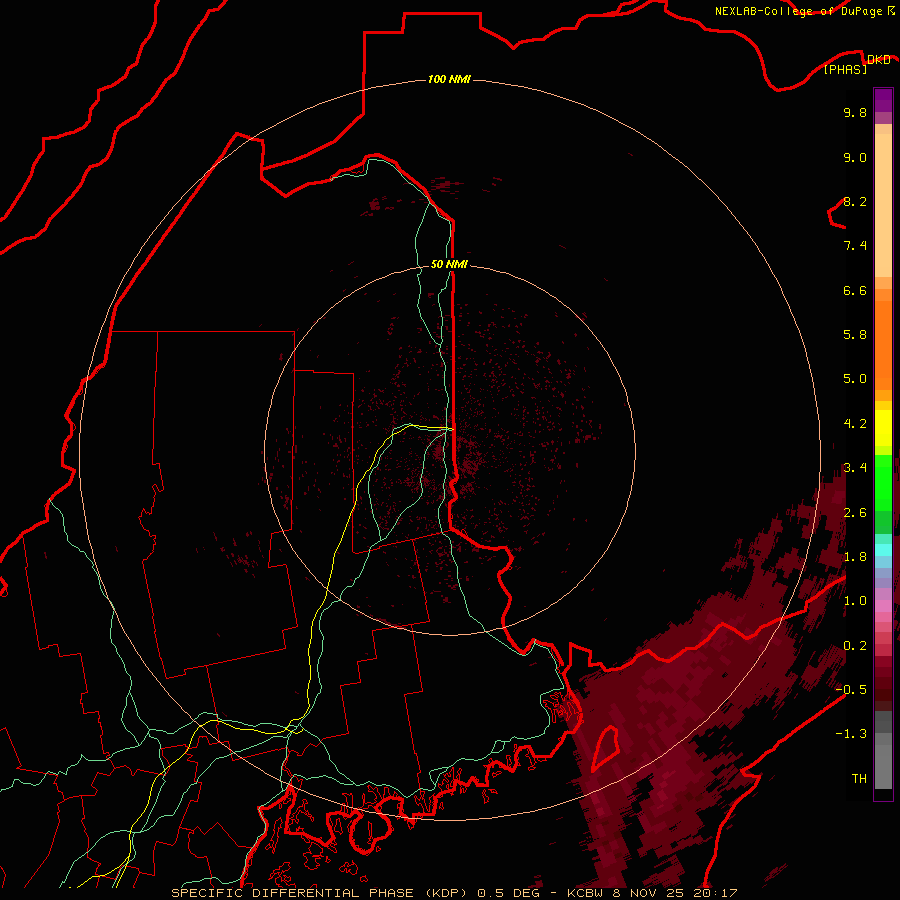Viewport: 900px width, 900px height.
Task: Pick the pink band of the color bar
Action: pyautogui.click(x=883, y=606)
